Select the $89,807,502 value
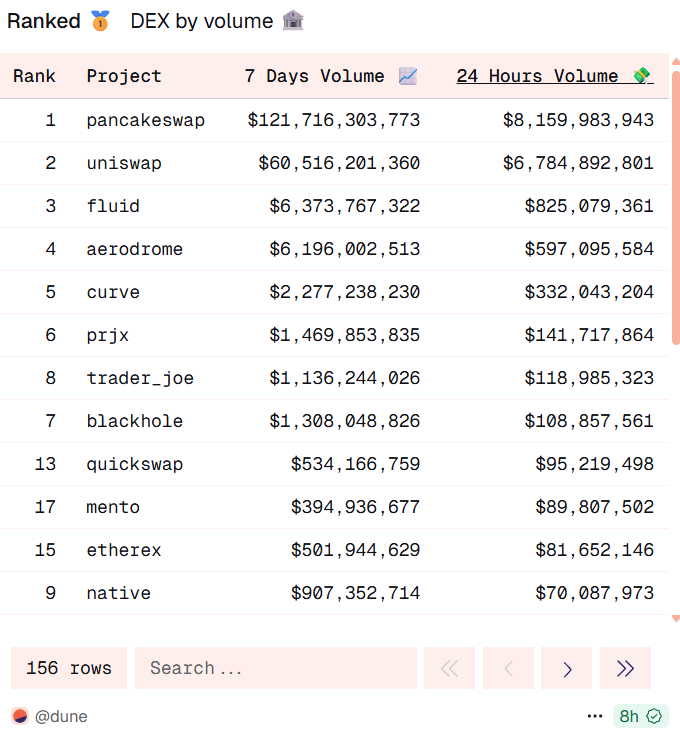680x737 pixels. tap(594, 507)
